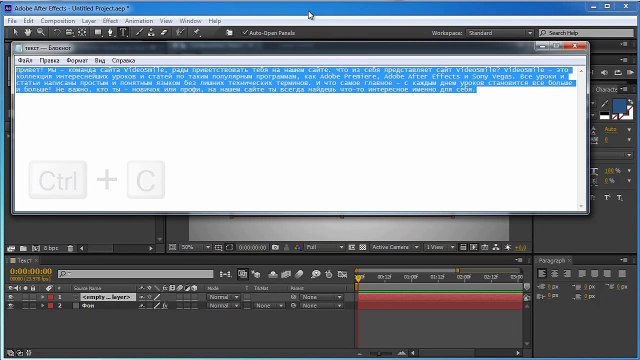Open the 50% magnification dropdown
Screen dimensions: 640x360
click(x=196, y=247)
